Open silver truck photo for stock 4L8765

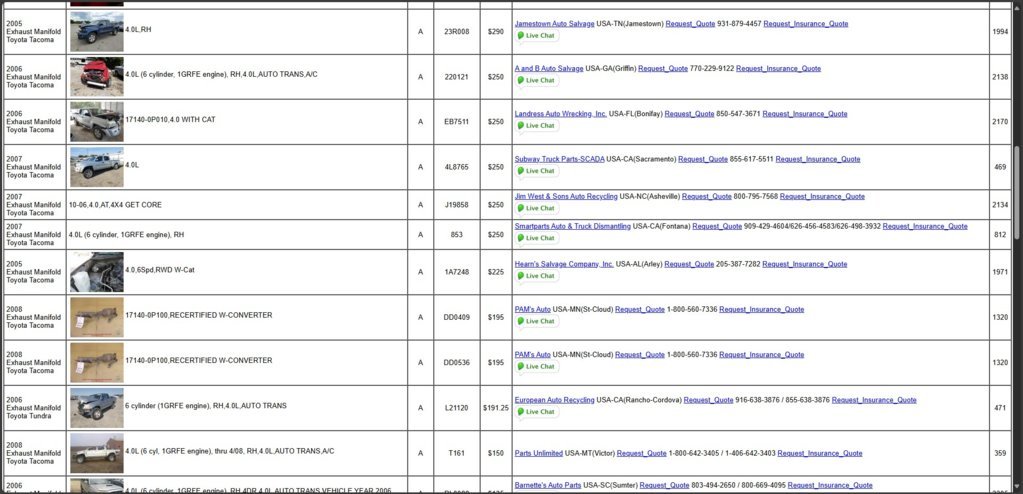[97, 167]
